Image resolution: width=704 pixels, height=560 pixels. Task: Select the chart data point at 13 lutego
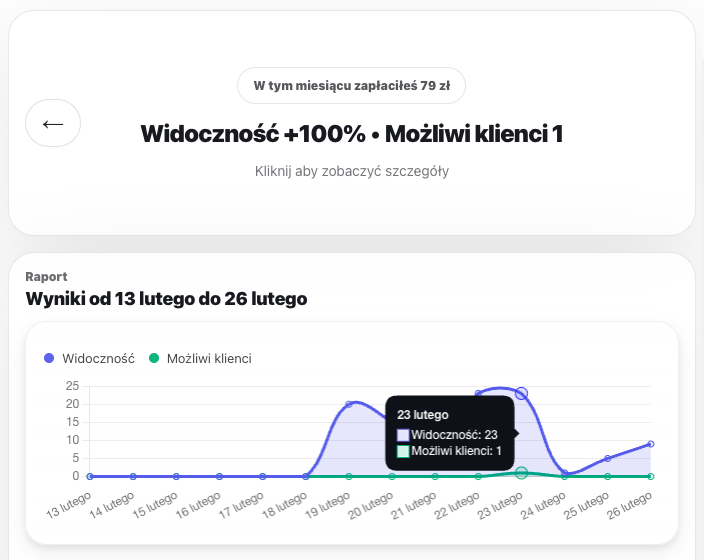pos(90,476)
